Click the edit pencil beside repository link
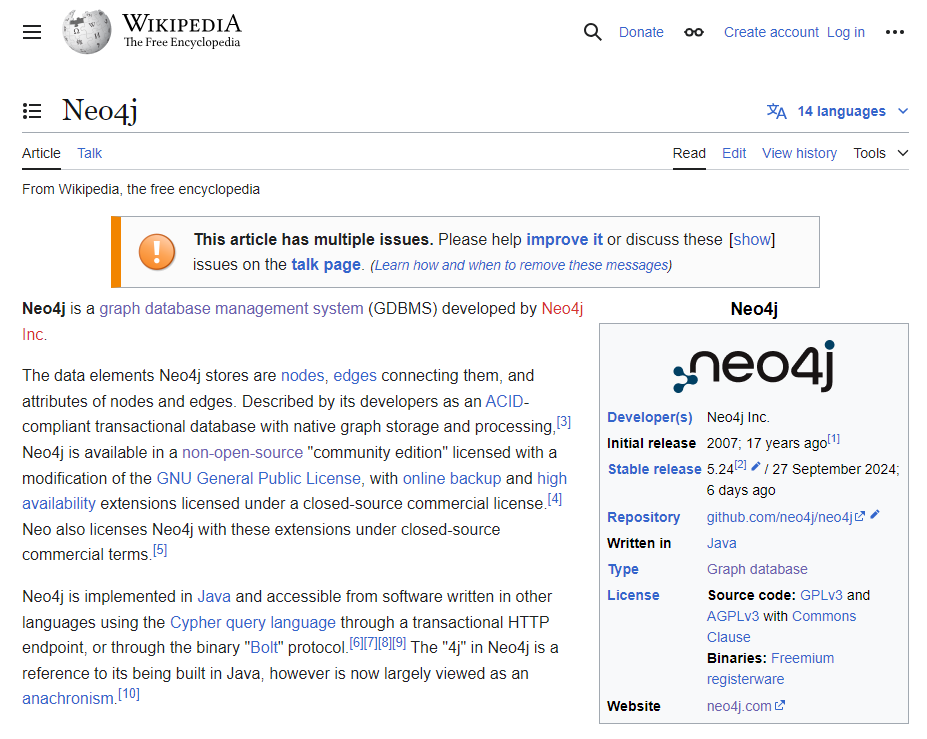The image size is (927, 739). tap(875, 515)
